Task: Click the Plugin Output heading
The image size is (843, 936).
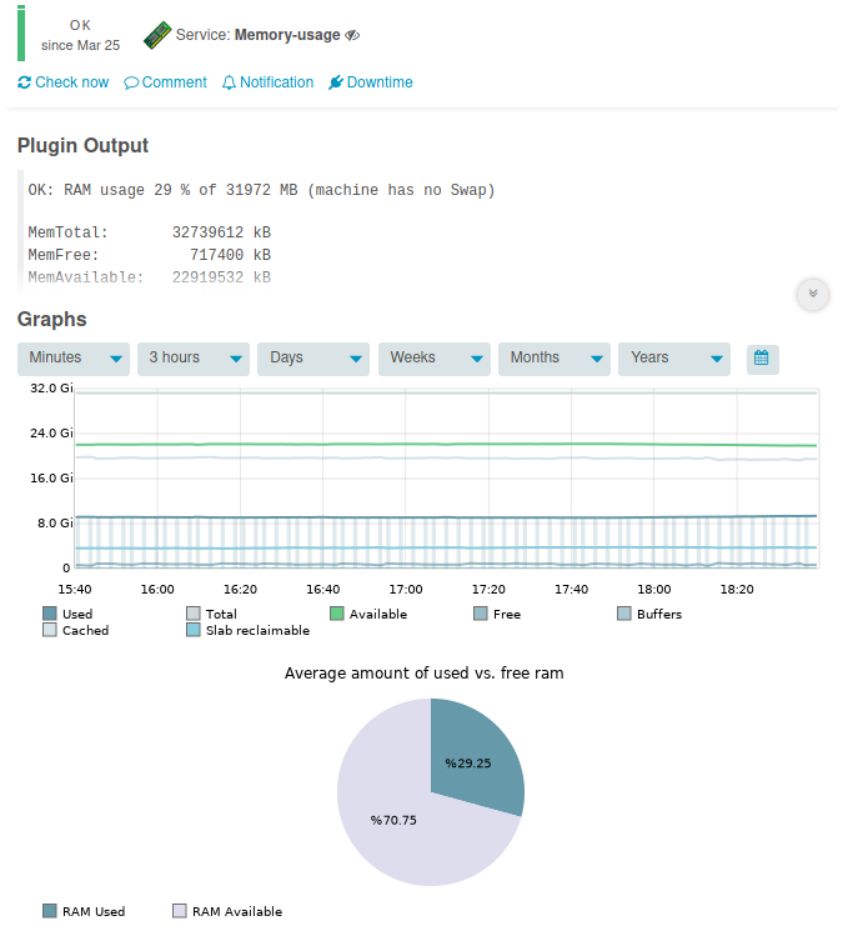Action: (x=83, y=146)
